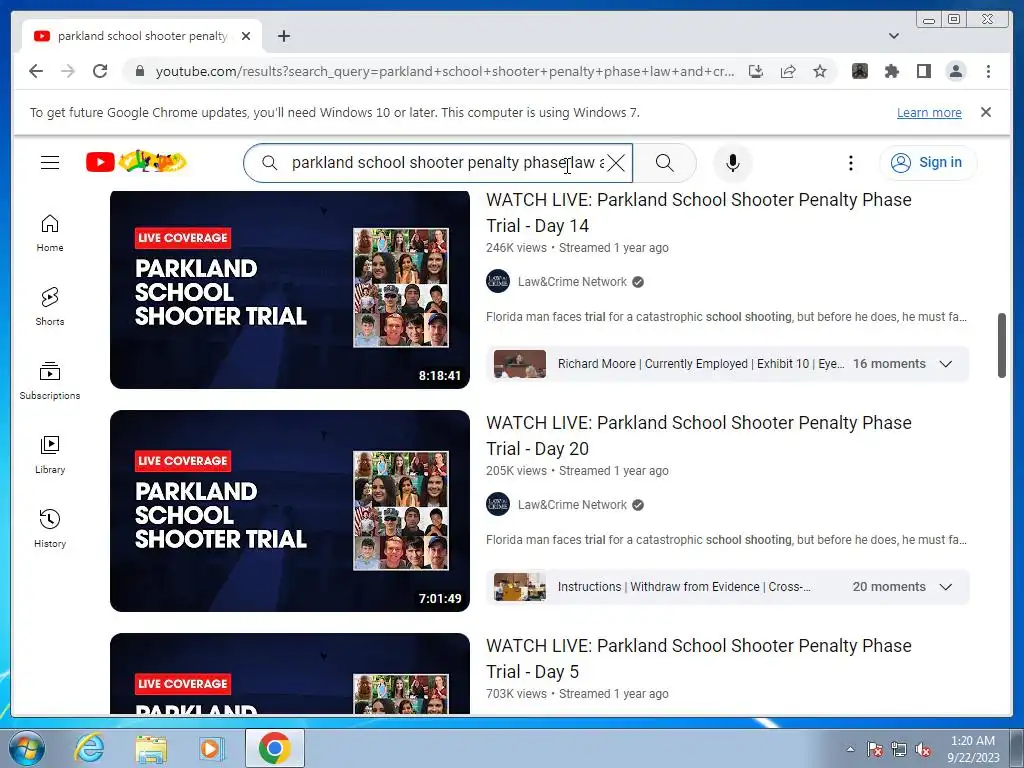This screenshot has height=768, width=1024.
Task: Open Law&Crime Network channel under Day 14
Action: [572, 281]
